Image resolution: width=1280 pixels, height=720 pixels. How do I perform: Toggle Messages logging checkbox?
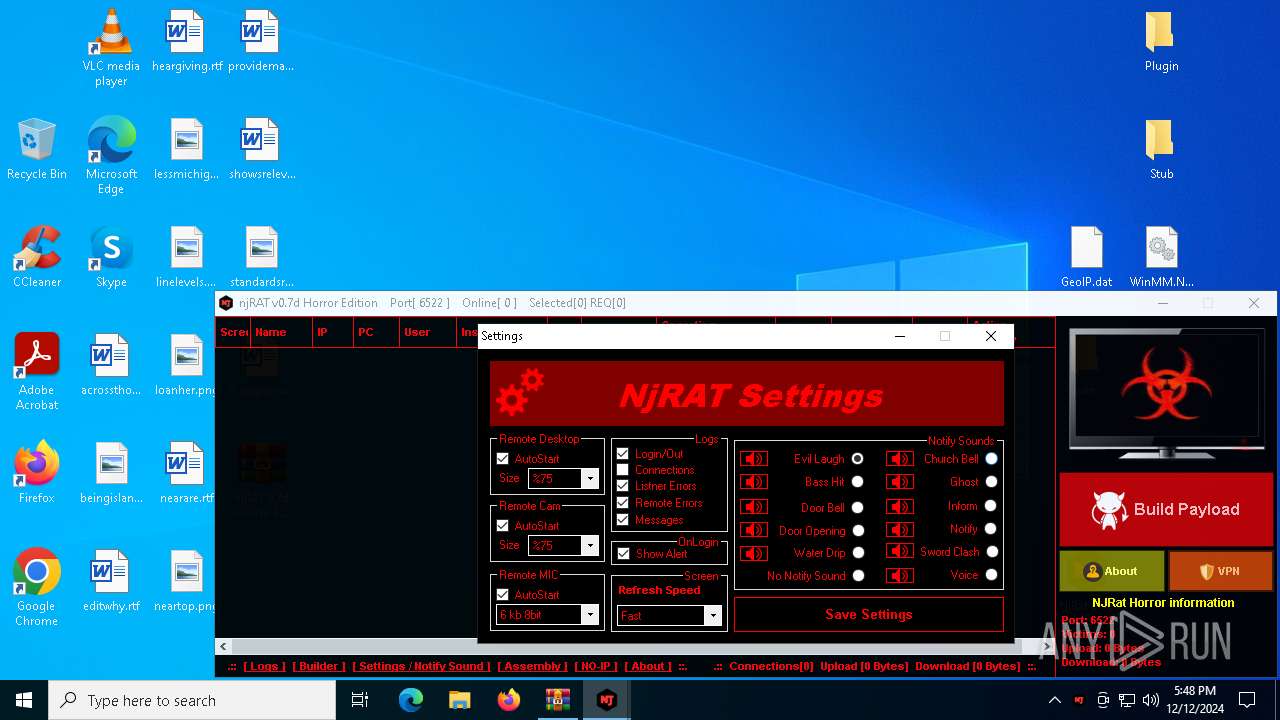click(623, 520)
